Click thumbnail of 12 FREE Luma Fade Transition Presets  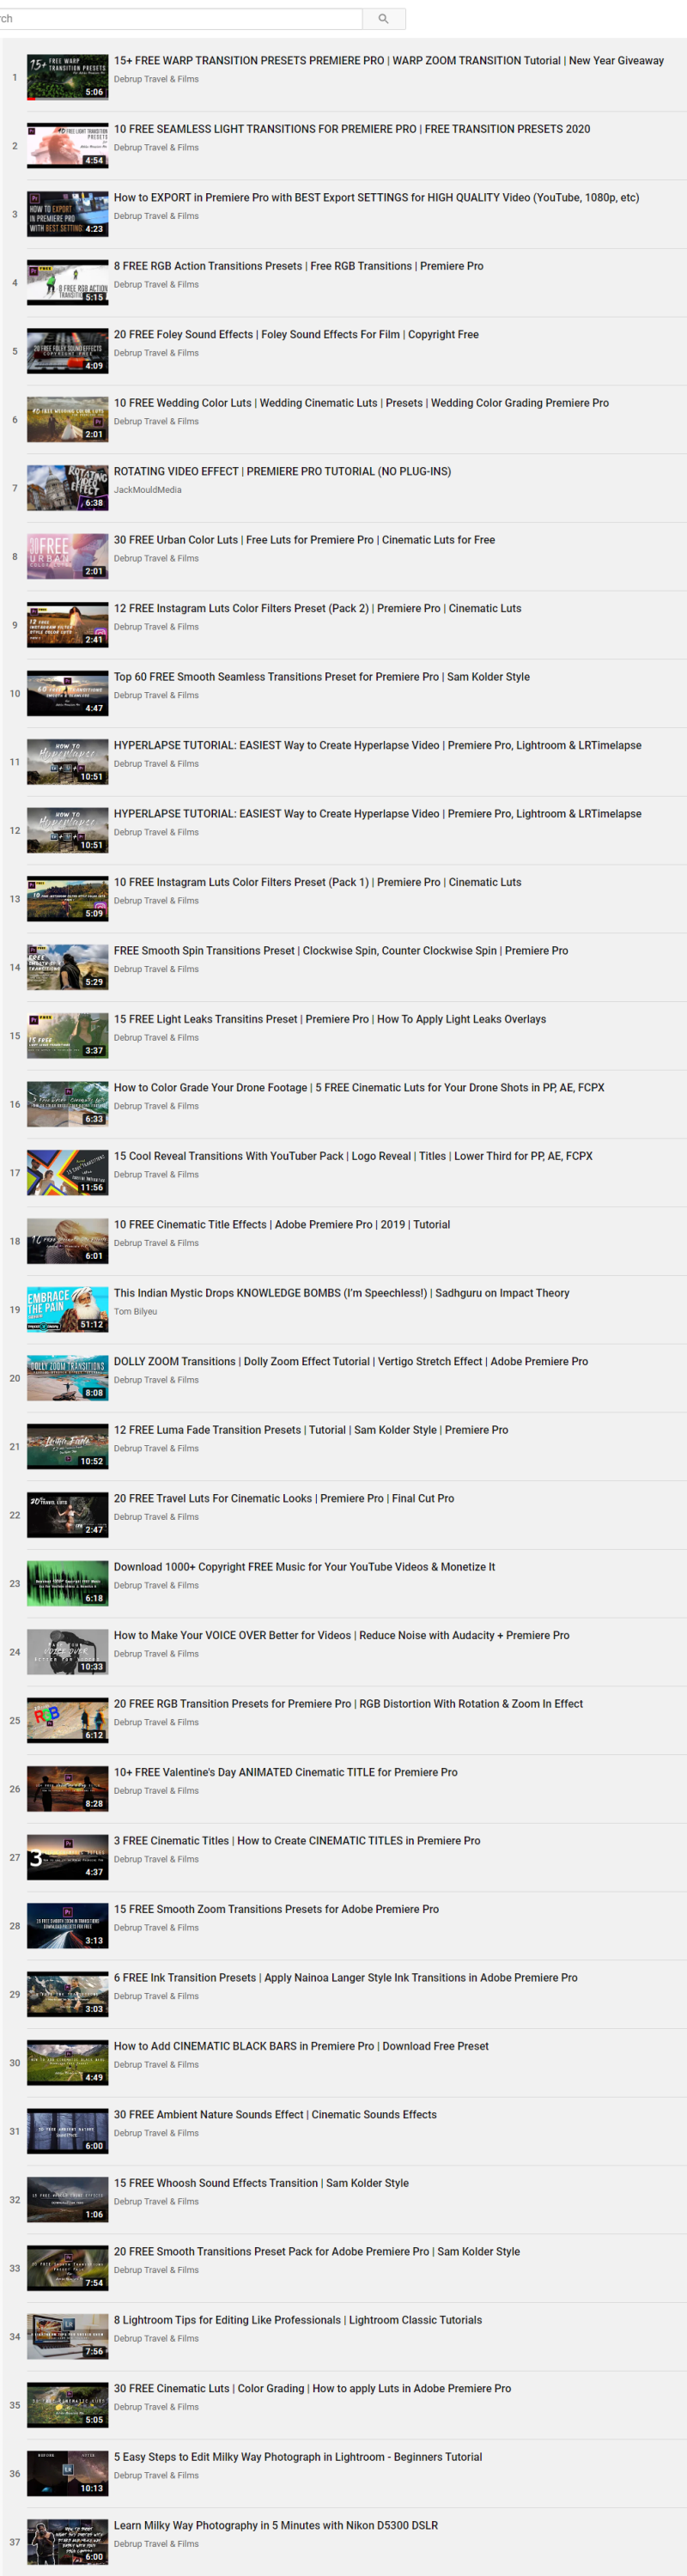coord(67,1446)
